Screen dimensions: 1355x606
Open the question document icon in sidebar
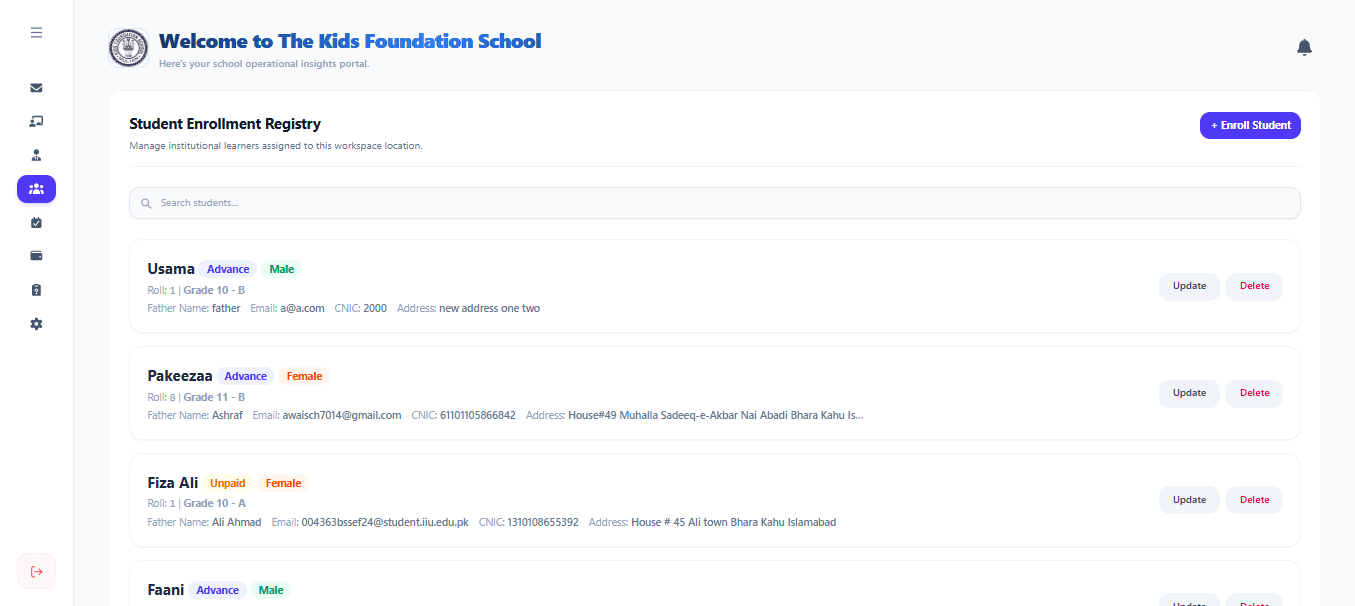coord(36,290)
